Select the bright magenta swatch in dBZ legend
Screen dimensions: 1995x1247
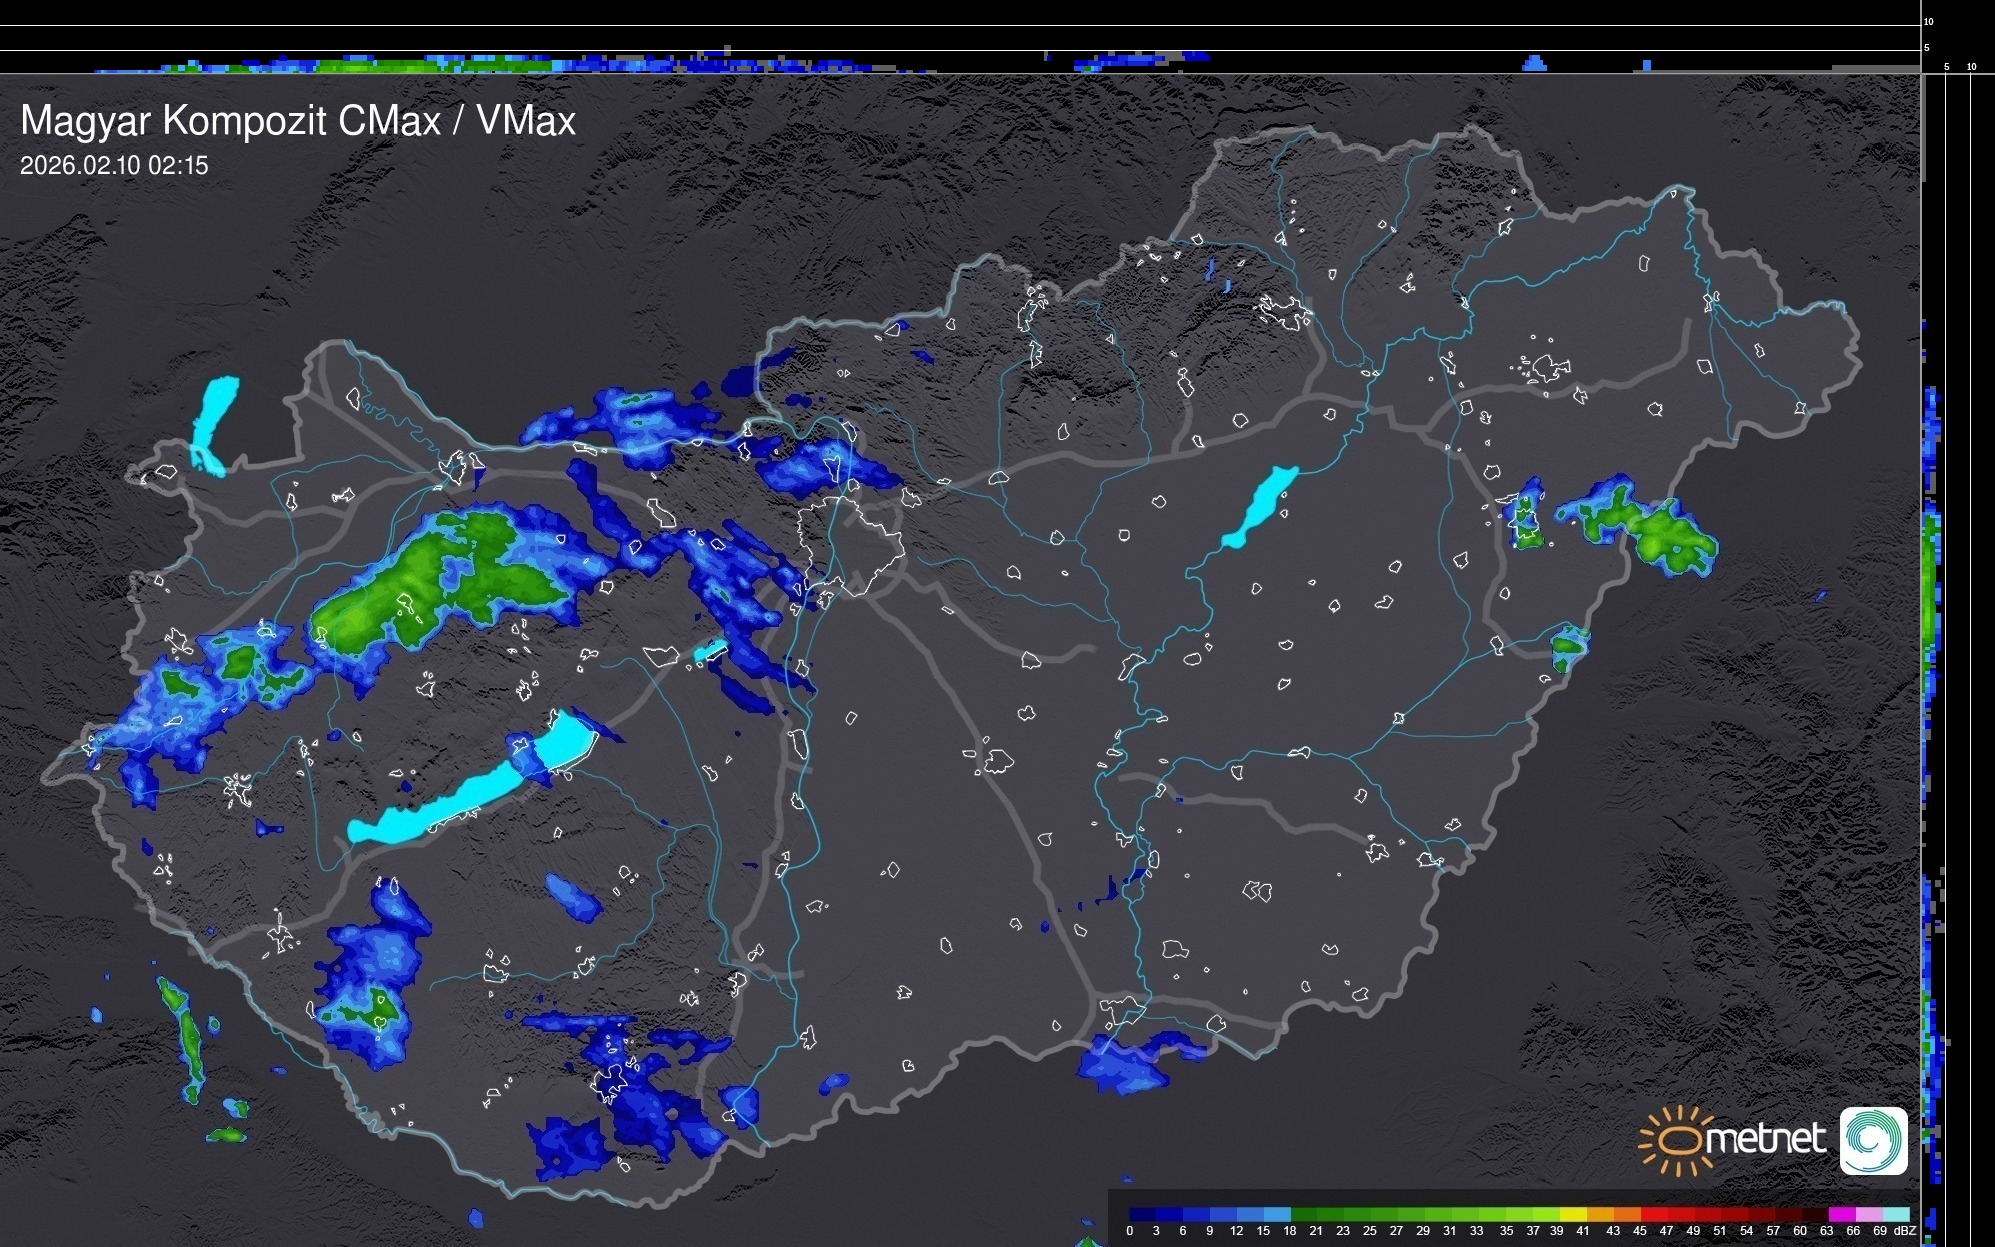1842,1215
